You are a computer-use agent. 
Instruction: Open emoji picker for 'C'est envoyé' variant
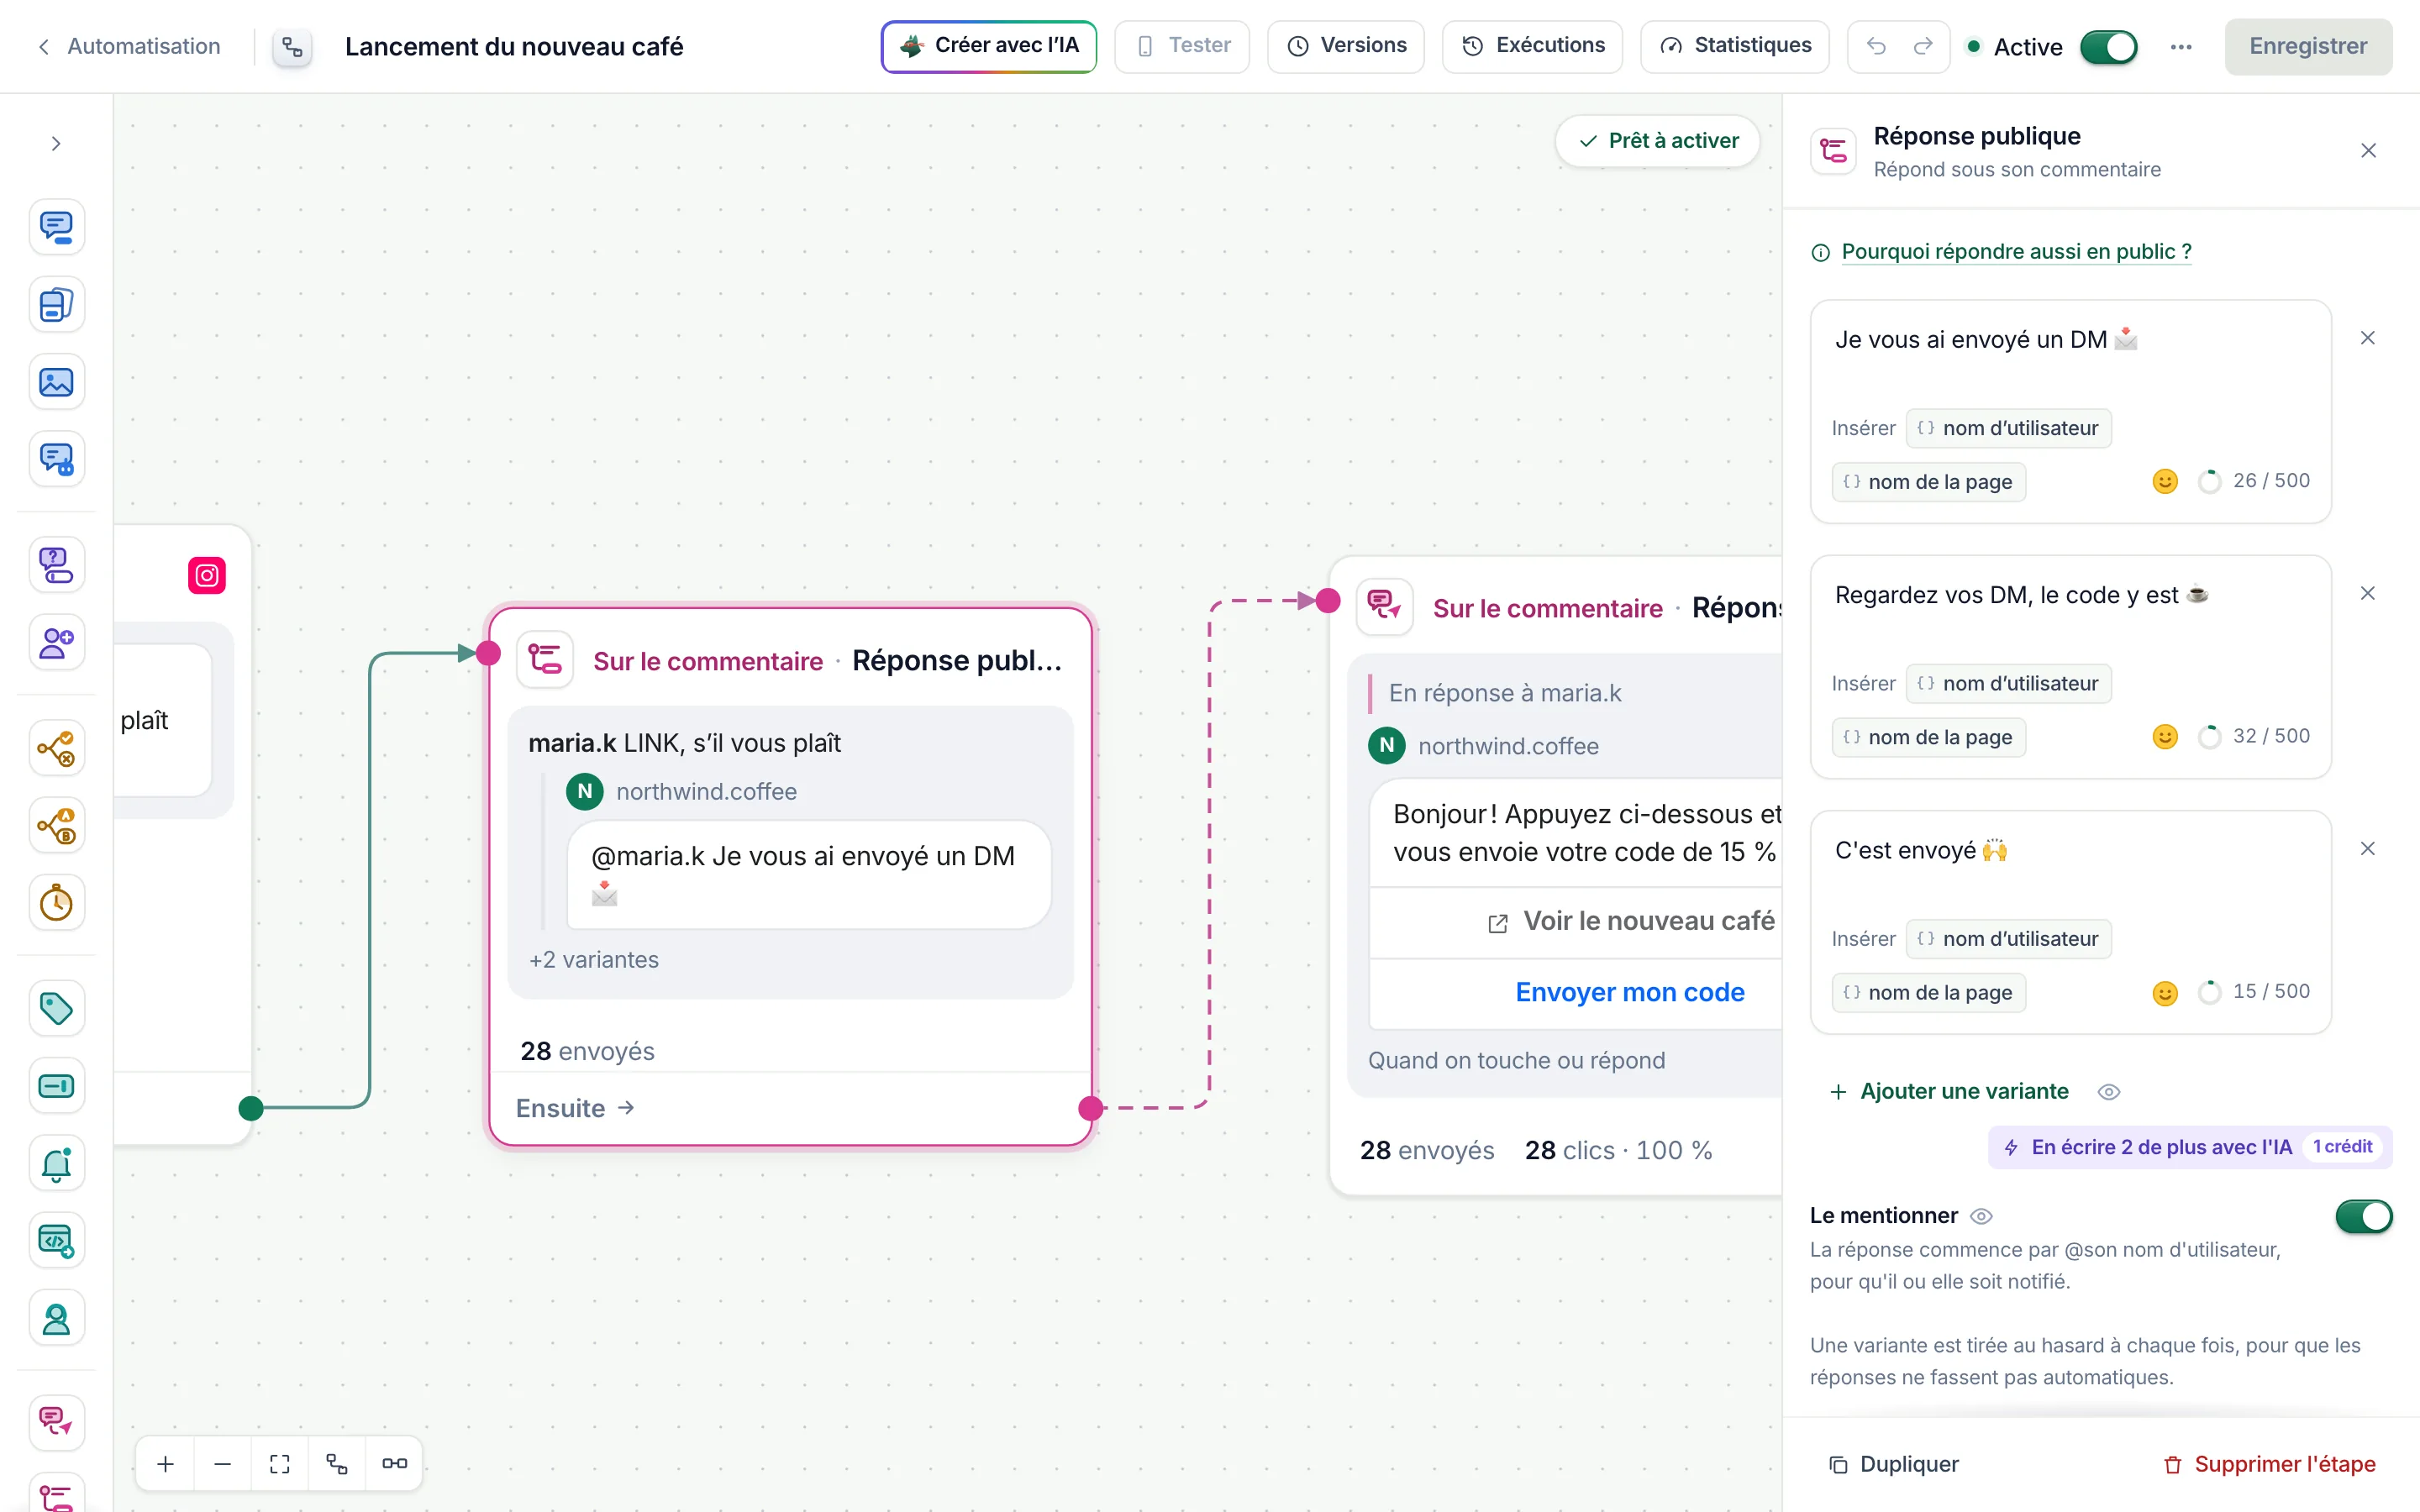click(2164, 992)
